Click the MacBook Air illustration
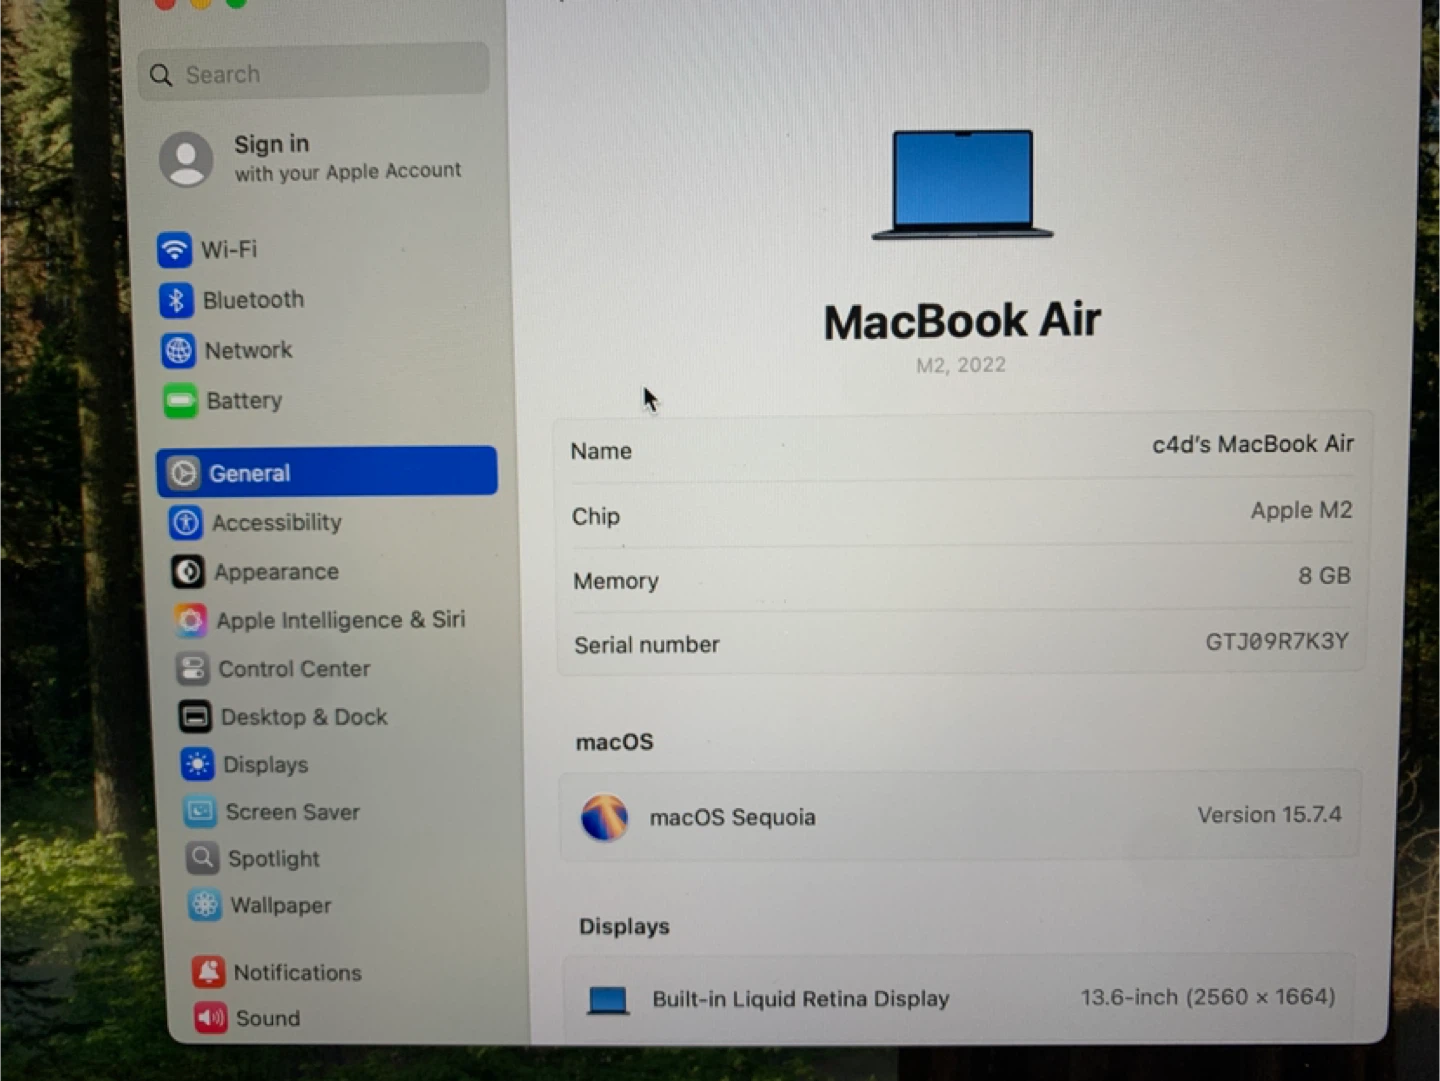The width and height of the screenshot is (1440, 1081). 962,185
